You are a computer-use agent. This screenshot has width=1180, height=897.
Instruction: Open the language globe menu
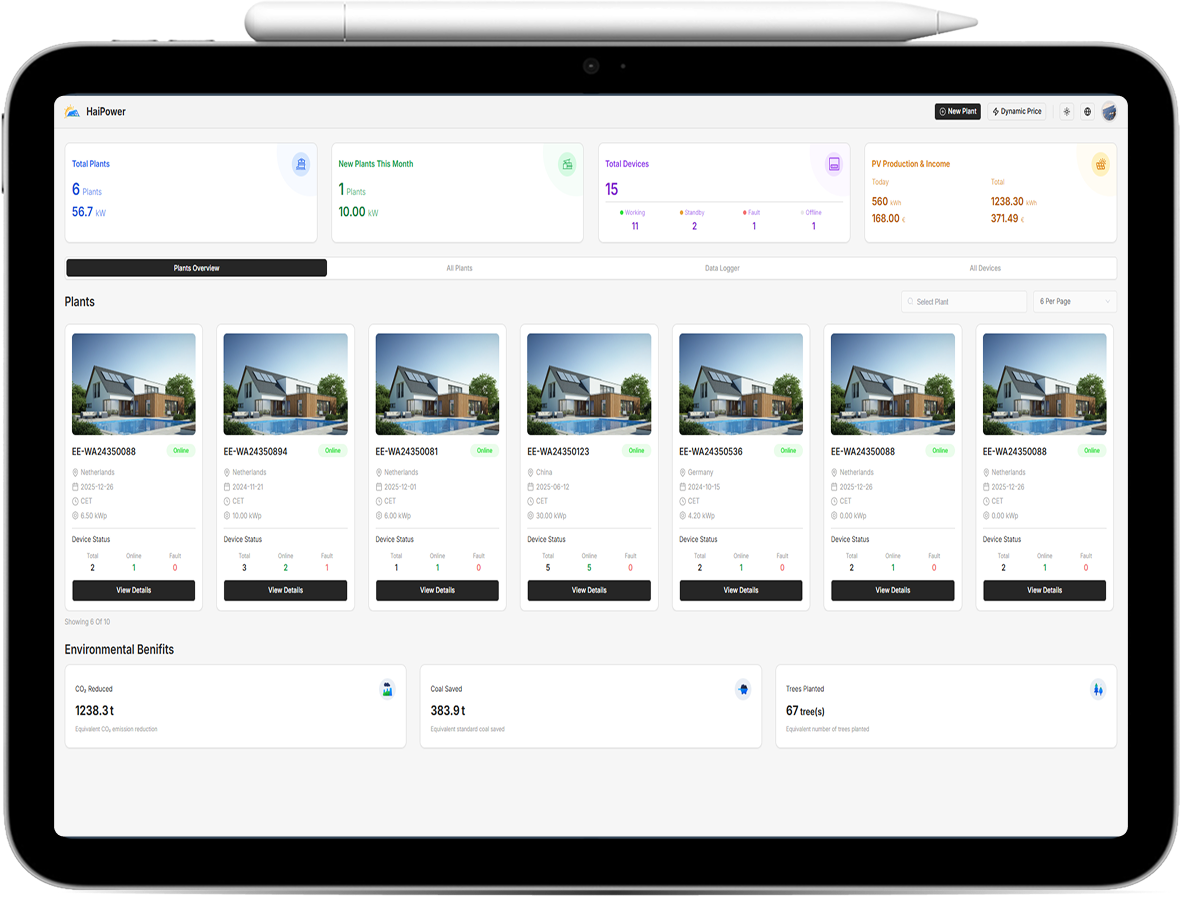(1087, 112)
